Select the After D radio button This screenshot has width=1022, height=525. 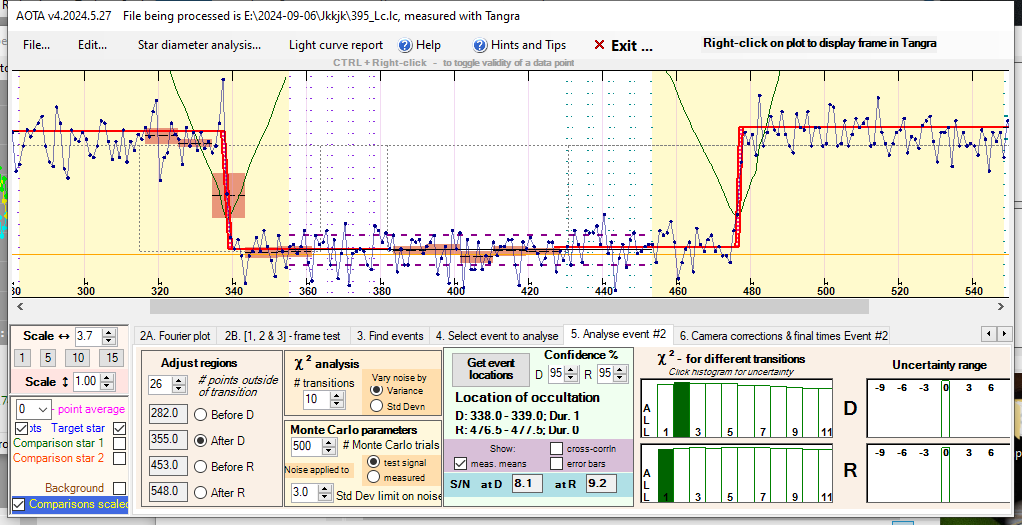201,441
